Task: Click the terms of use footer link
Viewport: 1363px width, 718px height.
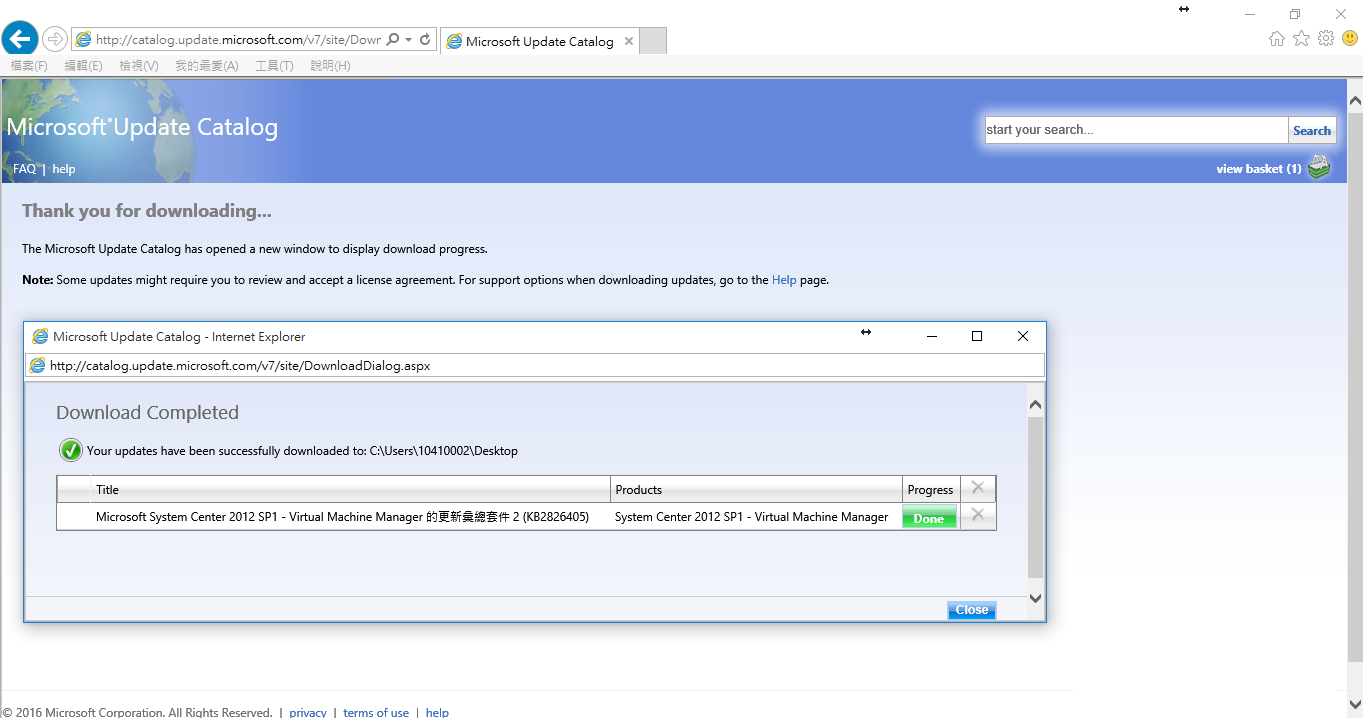Action: point(376,712)
